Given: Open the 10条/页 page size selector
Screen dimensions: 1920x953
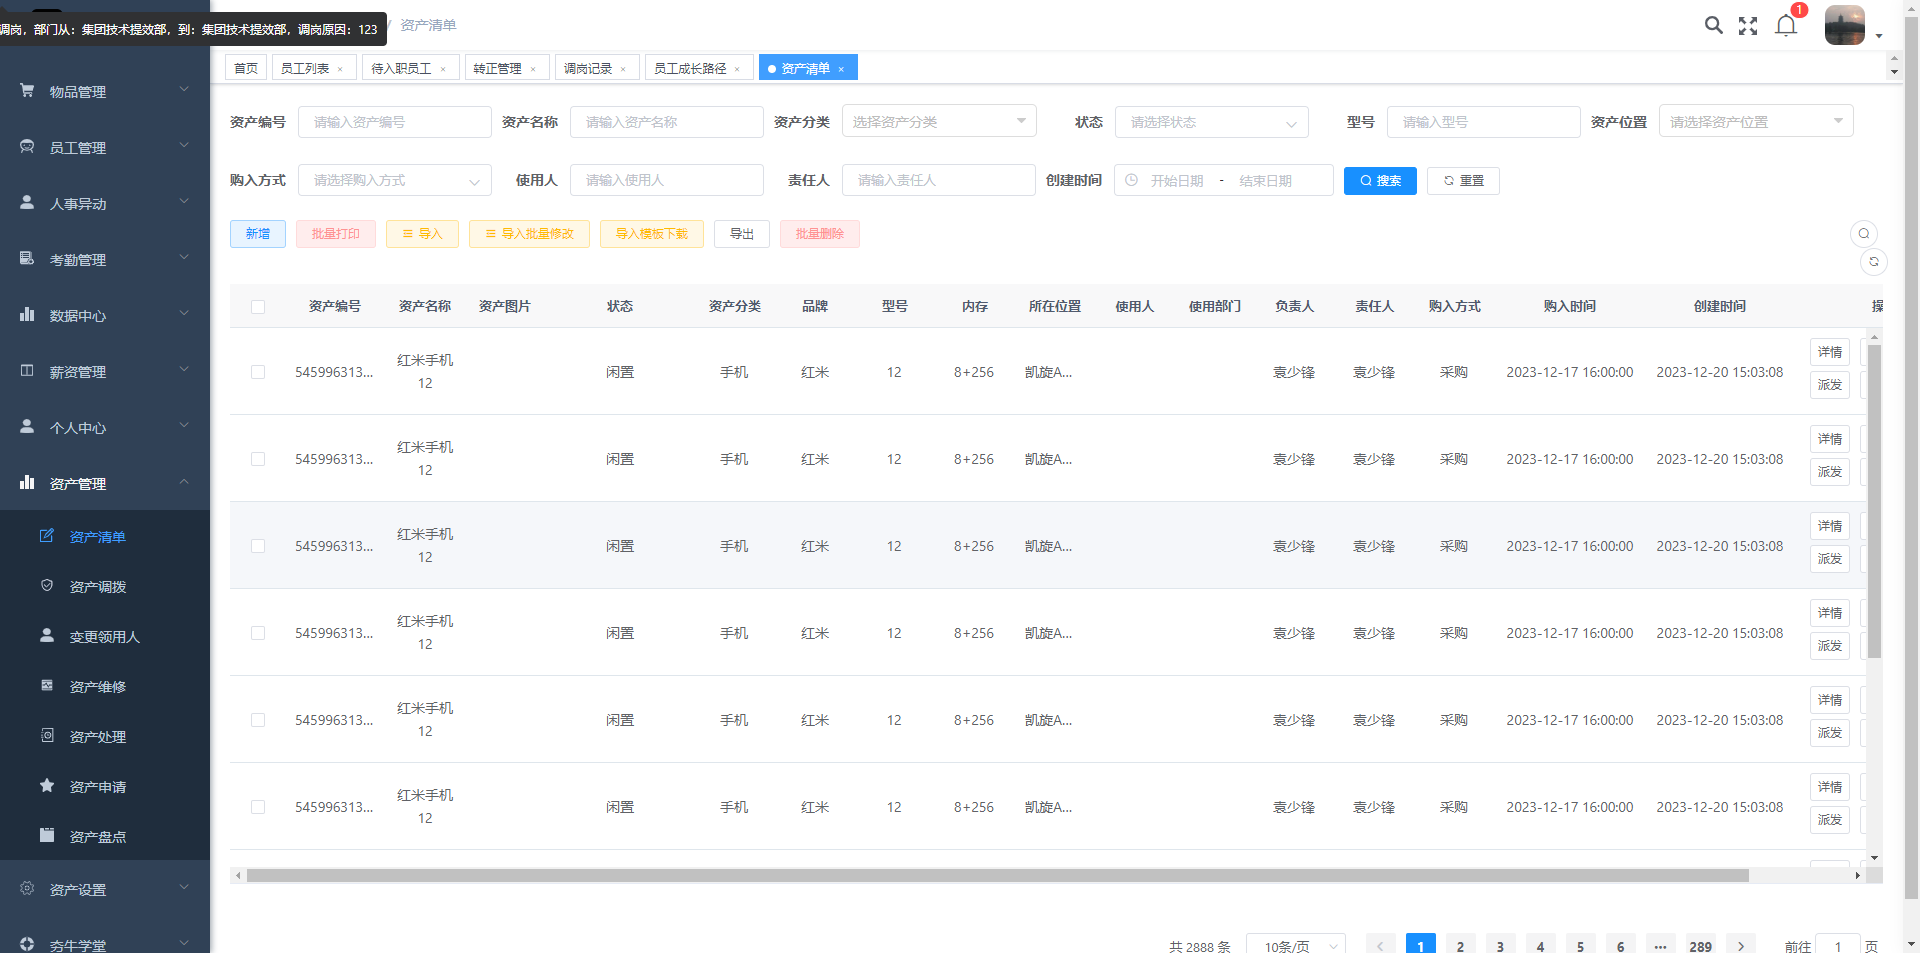Looking at the screenshot, I should tap(1295, 945).
